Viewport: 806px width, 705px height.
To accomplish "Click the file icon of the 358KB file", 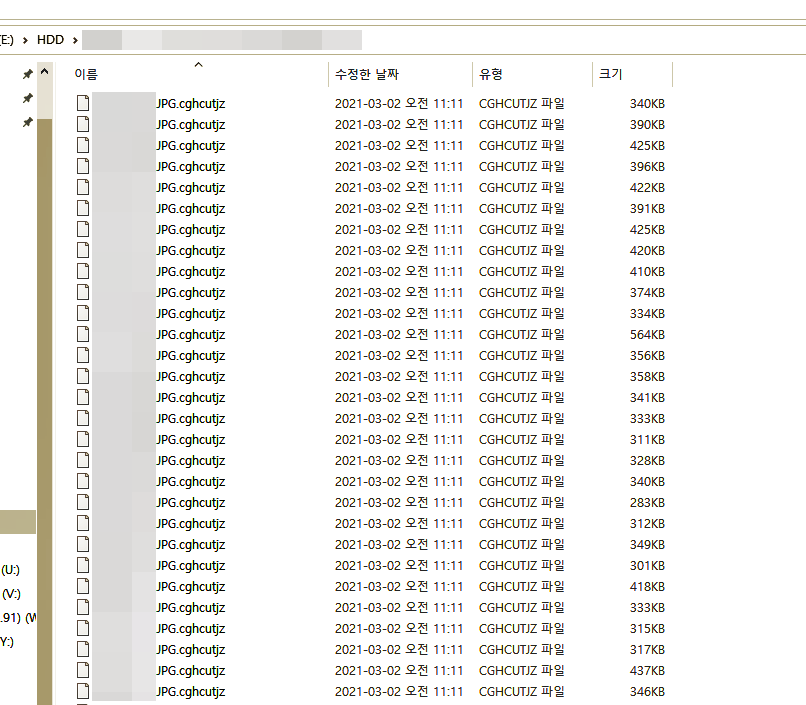I will (x=83, y=377).
